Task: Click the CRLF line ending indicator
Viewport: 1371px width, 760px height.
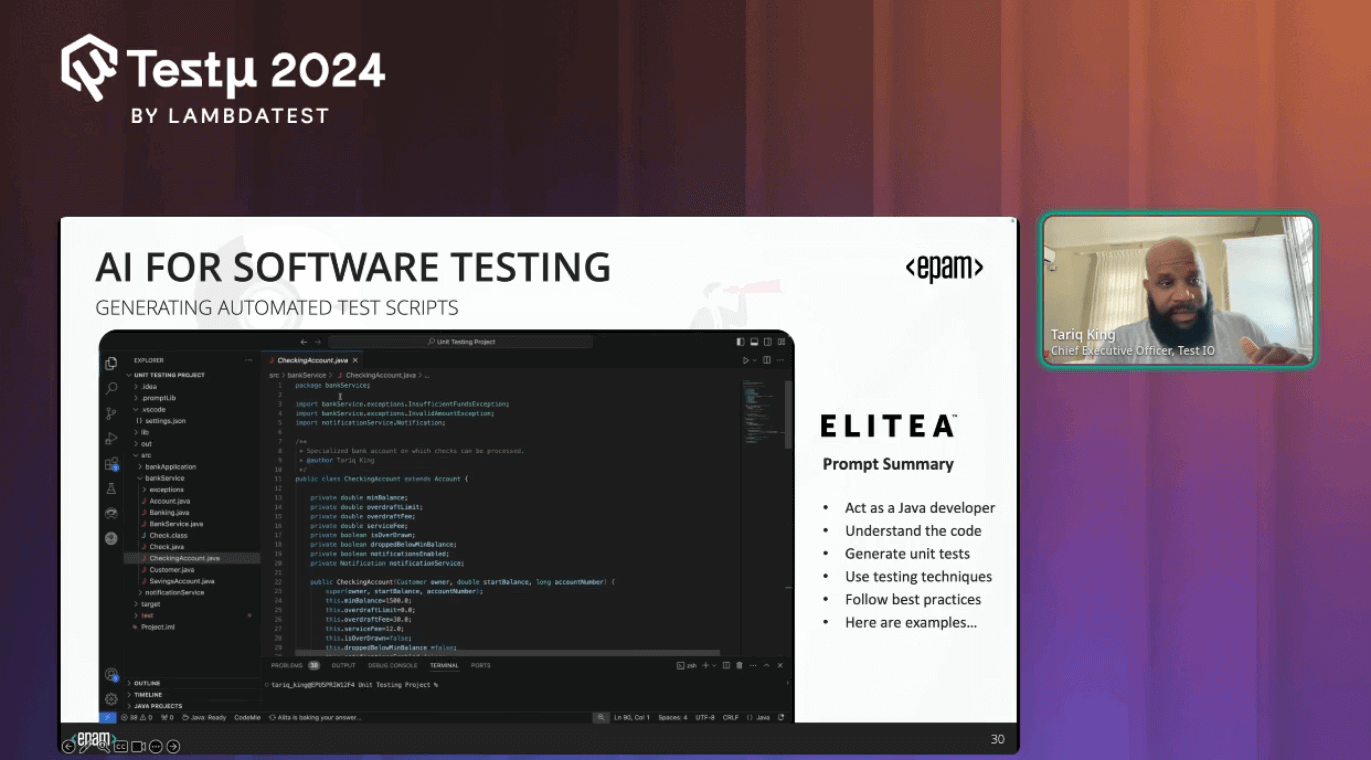Action: pos(731,717)
